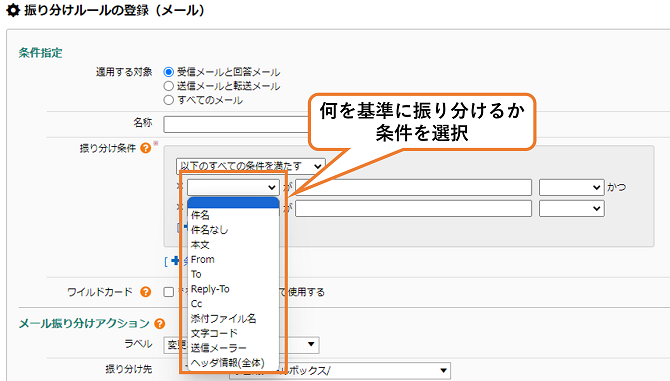The image size is (670, 381).
Task: Click the blue plus add-condition link
Action: coord(175,261)
